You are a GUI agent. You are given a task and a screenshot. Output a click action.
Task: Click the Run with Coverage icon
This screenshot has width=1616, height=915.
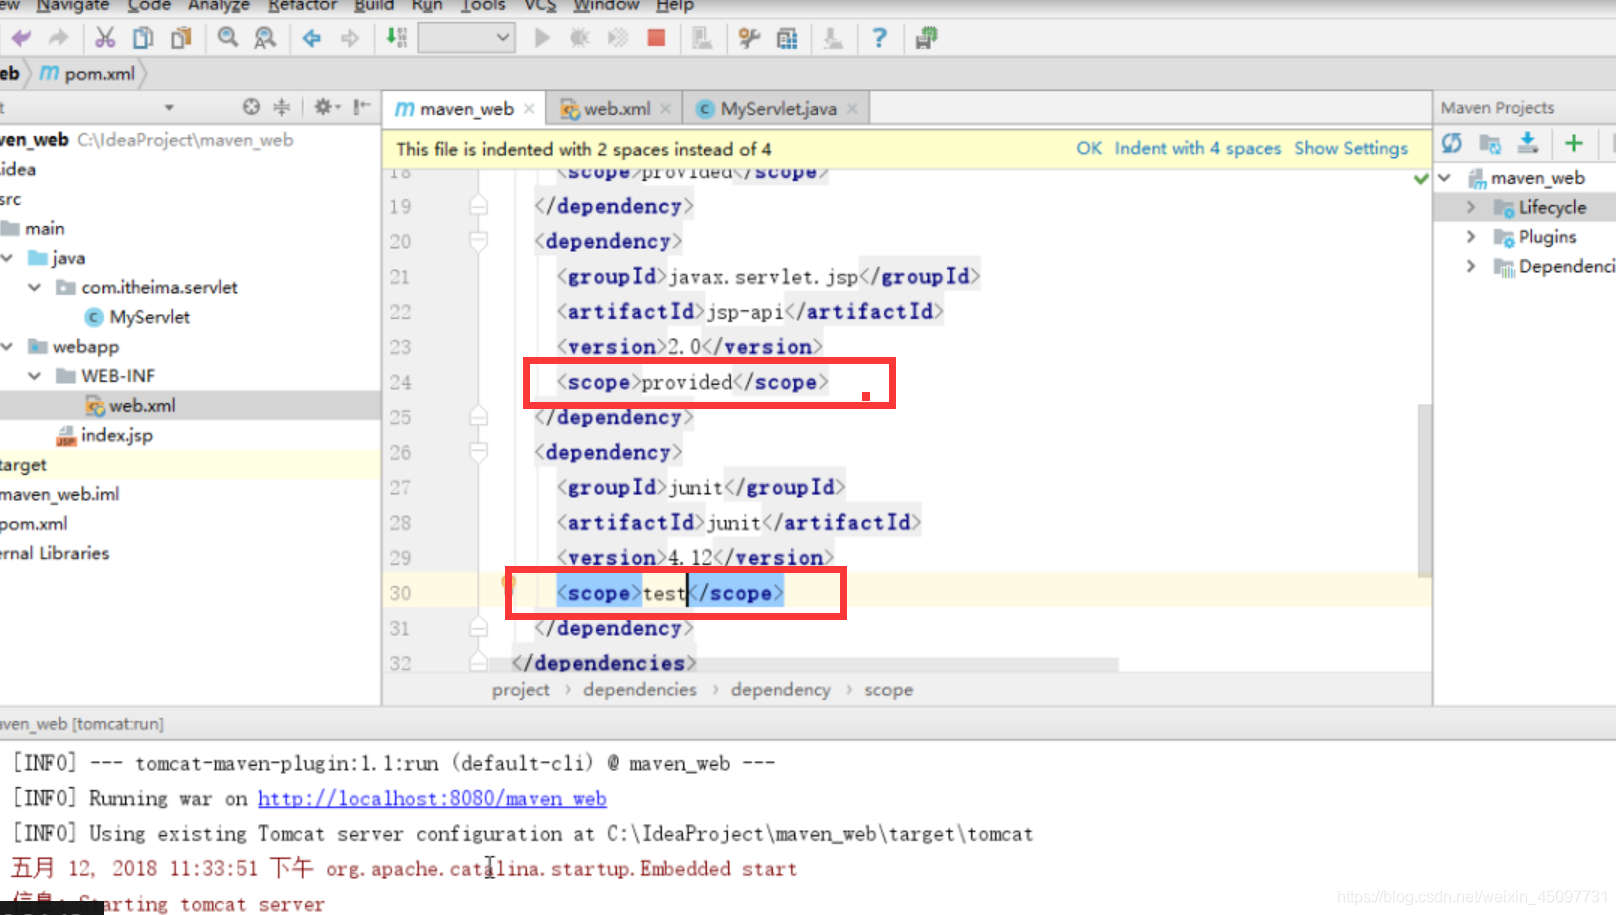click(618, 39)
